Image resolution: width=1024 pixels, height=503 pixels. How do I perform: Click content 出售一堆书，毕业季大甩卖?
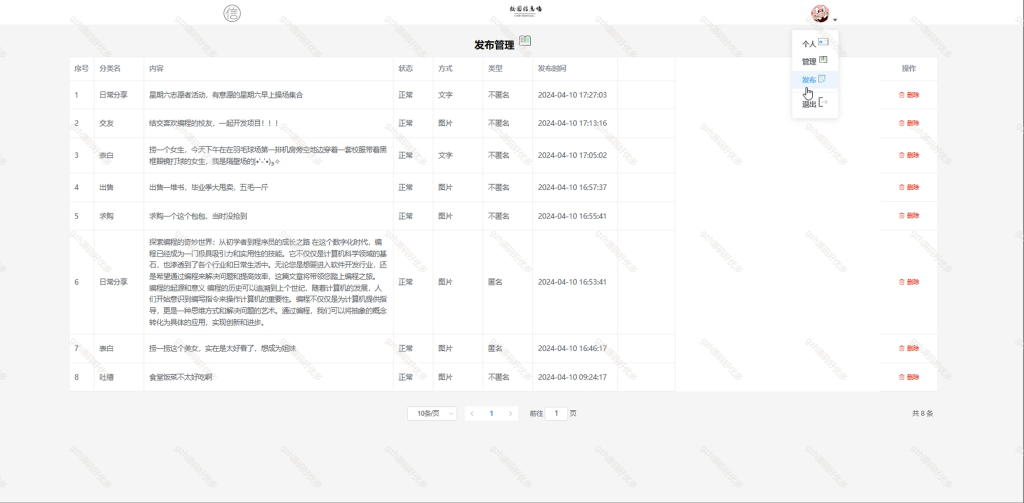pyautogui.click(x=208, y=187)
